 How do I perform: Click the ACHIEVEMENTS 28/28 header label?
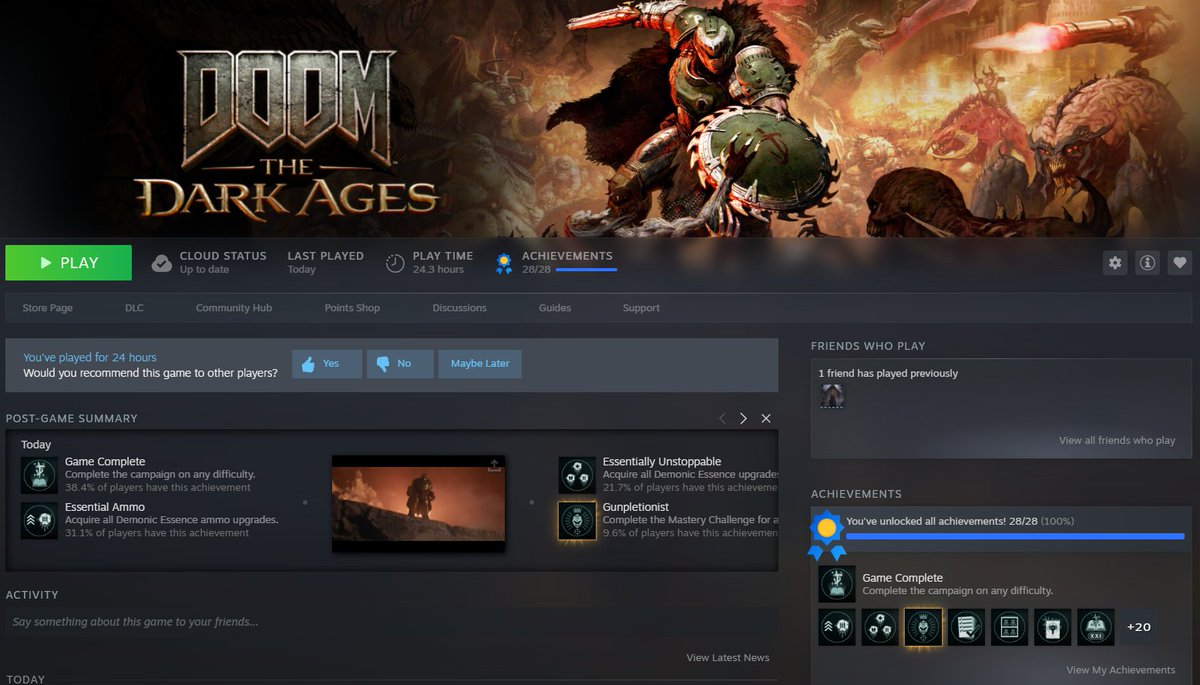coord(567,256)
